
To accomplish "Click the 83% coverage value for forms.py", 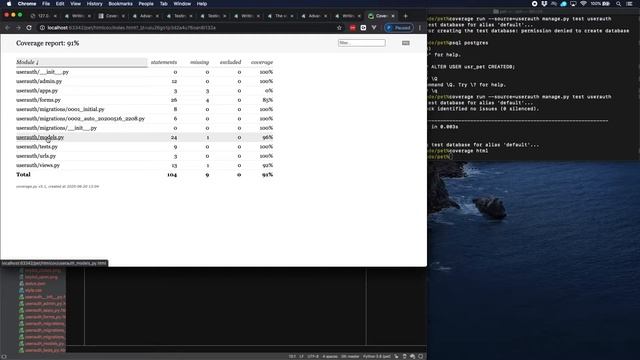I will pyautogui.click(x=268, y=100).
